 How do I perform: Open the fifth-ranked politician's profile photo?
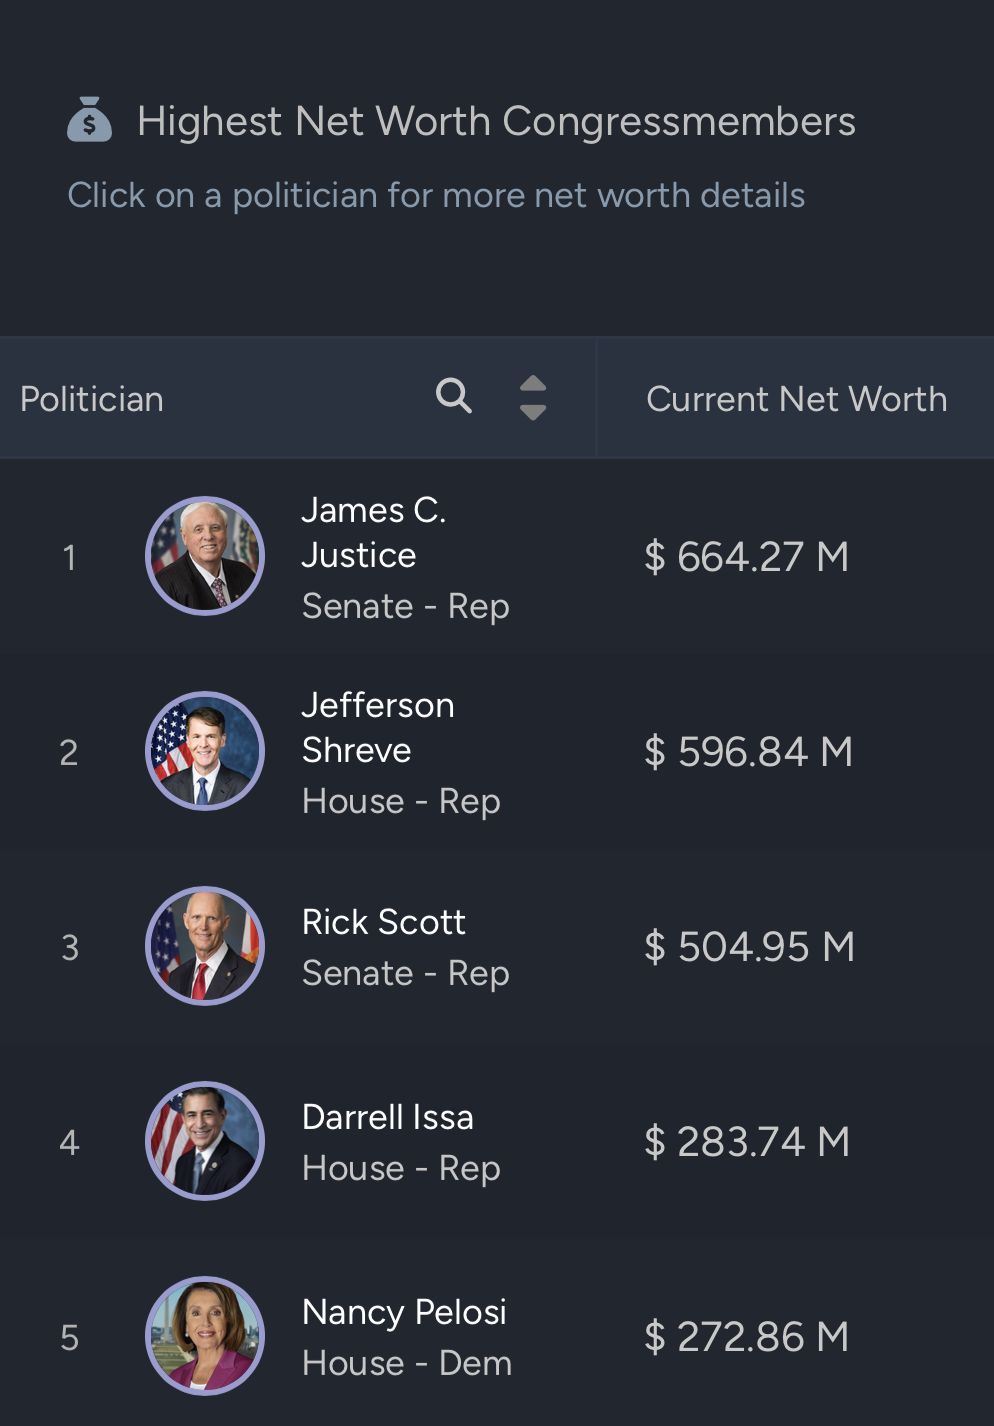(x=205, y=1336)
